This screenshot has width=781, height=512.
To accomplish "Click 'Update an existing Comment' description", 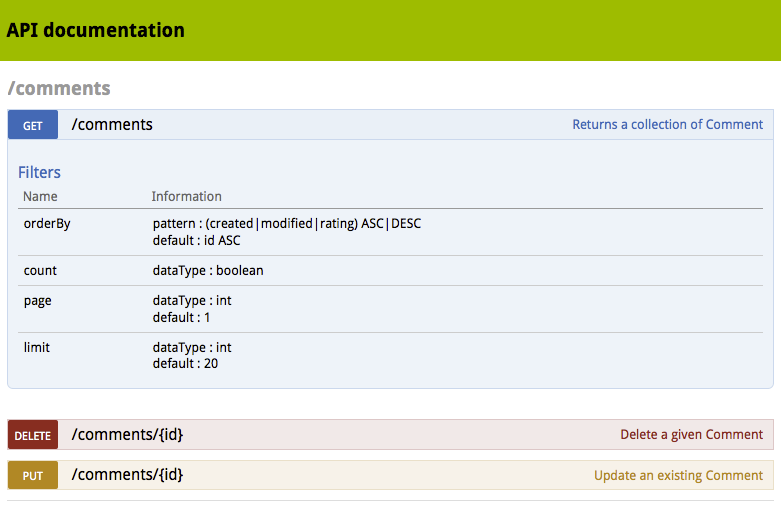I will (678, 475).
